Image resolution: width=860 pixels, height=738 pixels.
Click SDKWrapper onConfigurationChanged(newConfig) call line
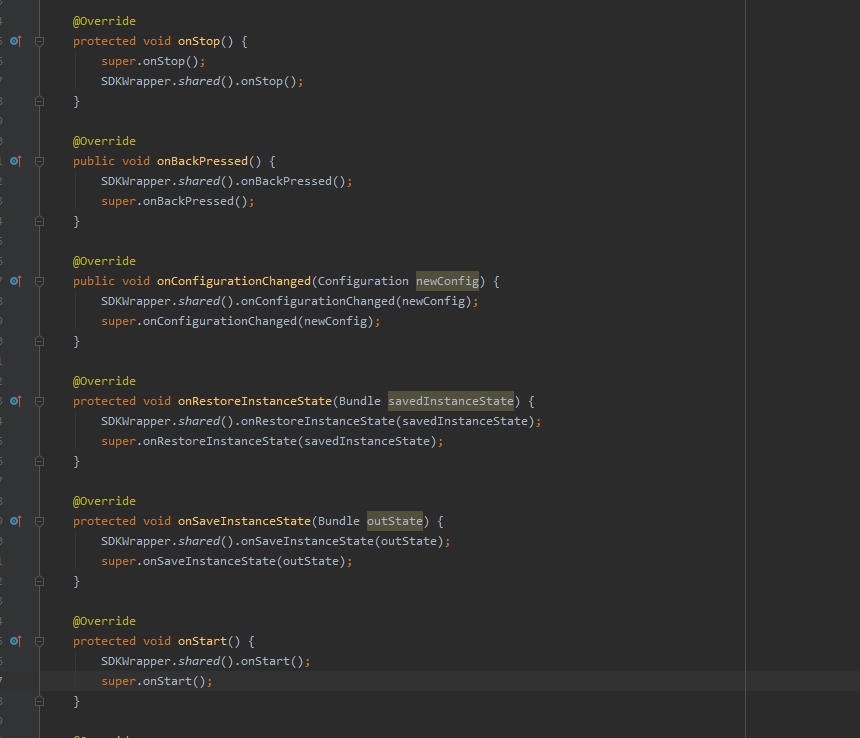pos(290,302)
